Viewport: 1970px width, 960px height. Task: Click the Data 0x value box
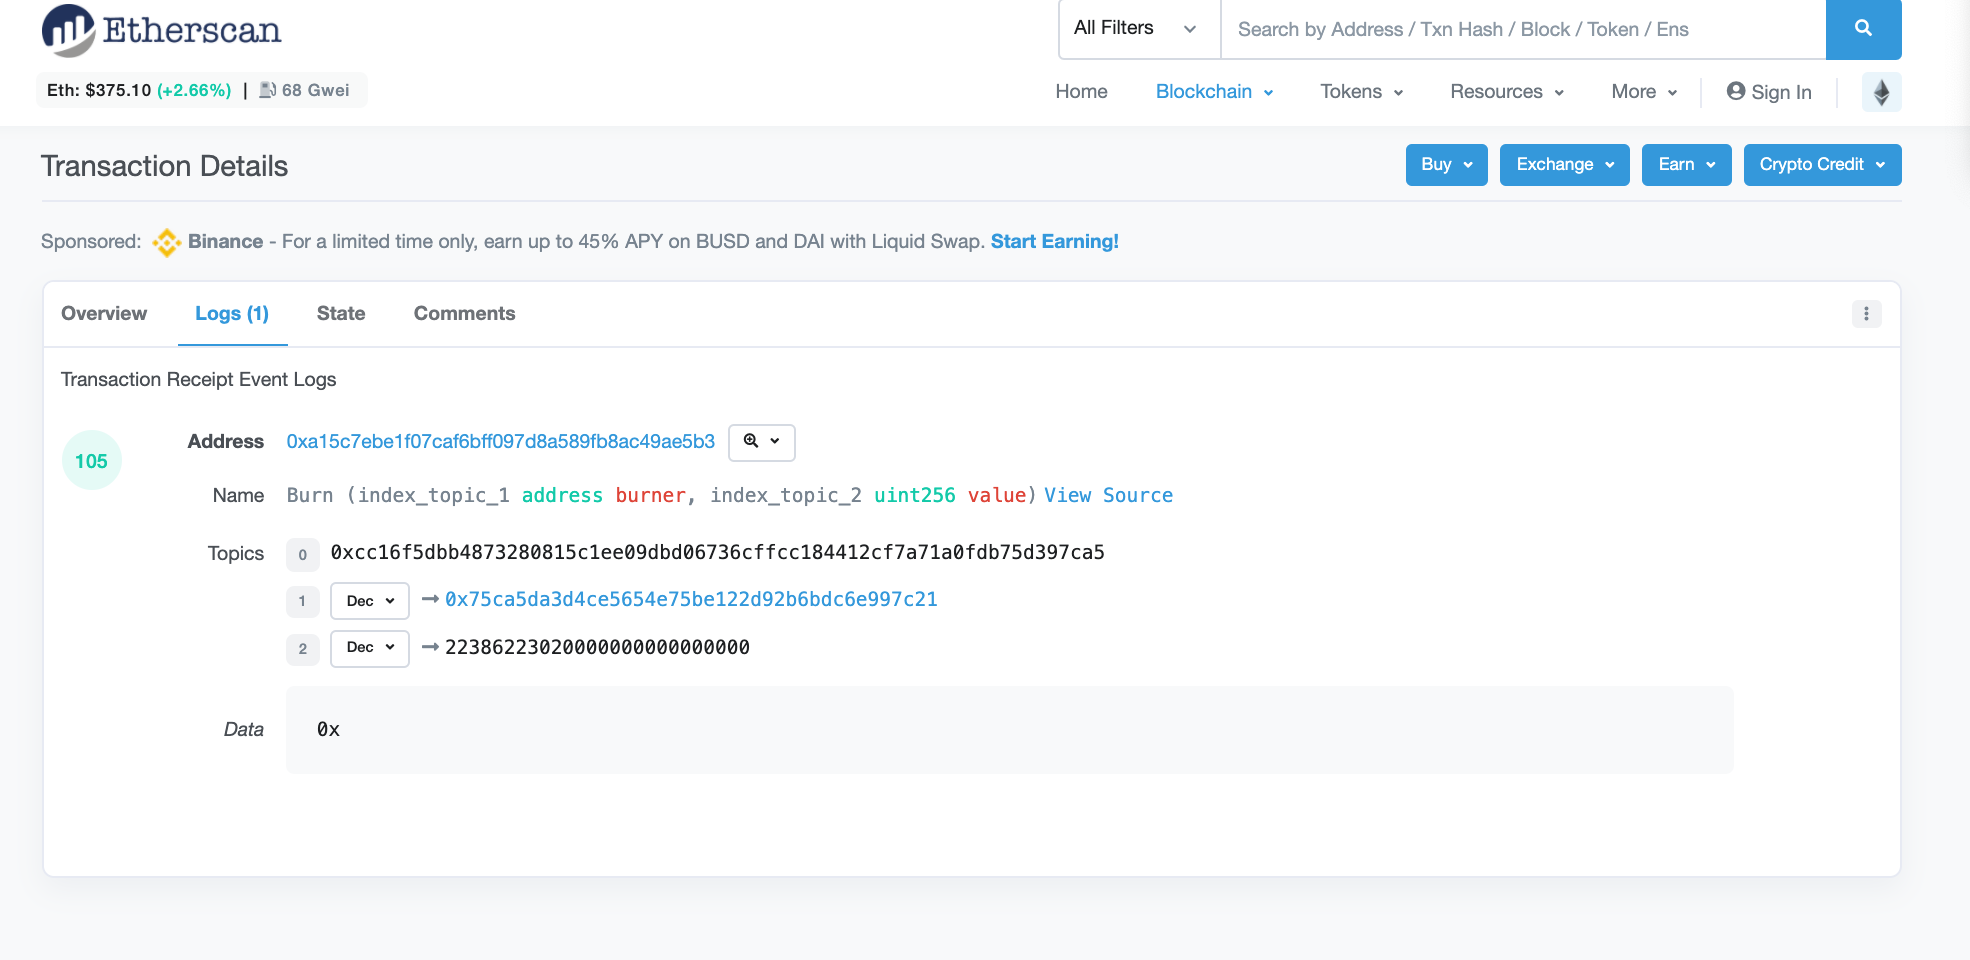click(1009, 729)
